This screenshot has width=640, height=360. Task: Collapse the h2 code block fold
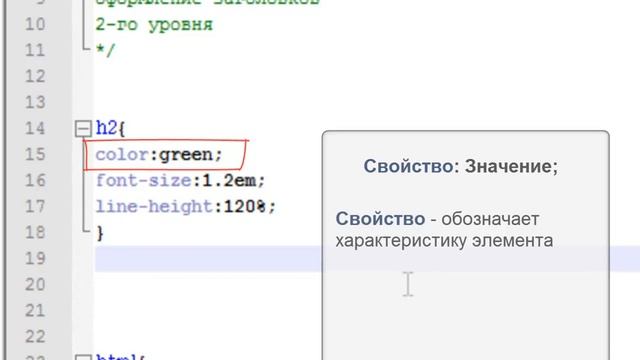coord(83,129)
